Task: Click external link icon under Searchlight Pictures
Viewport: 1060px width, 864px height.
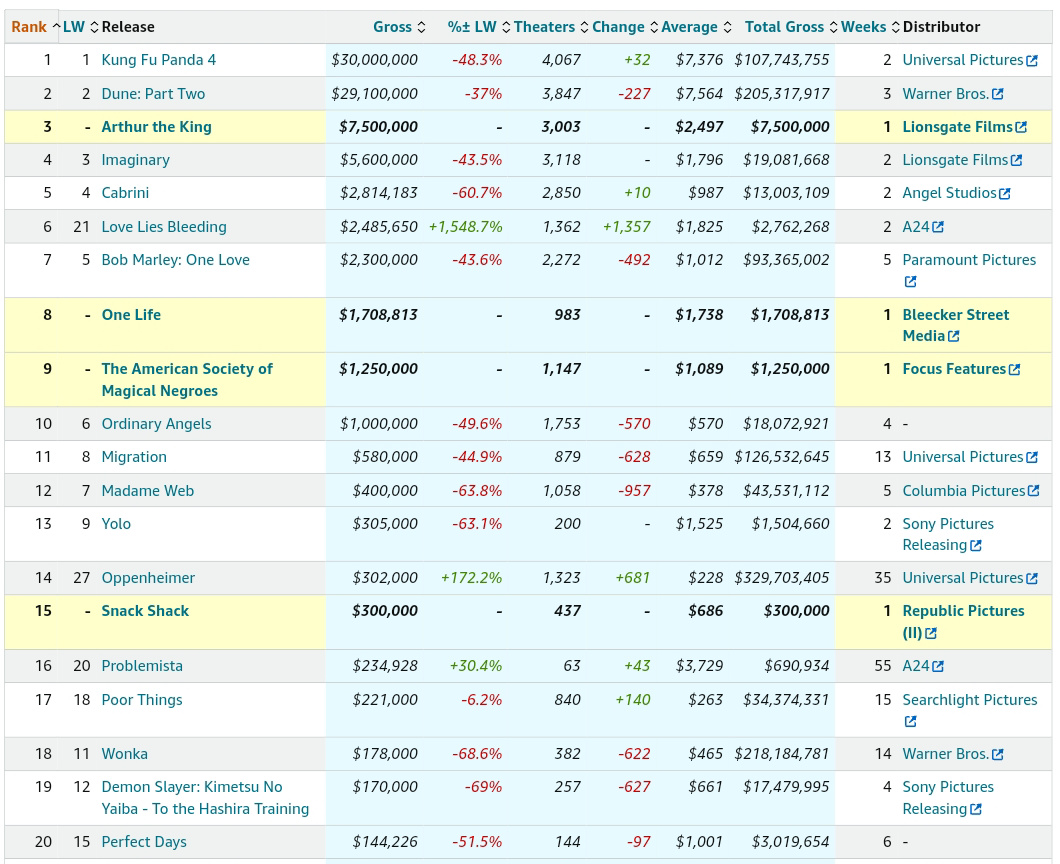Action: tap(911, 721)
